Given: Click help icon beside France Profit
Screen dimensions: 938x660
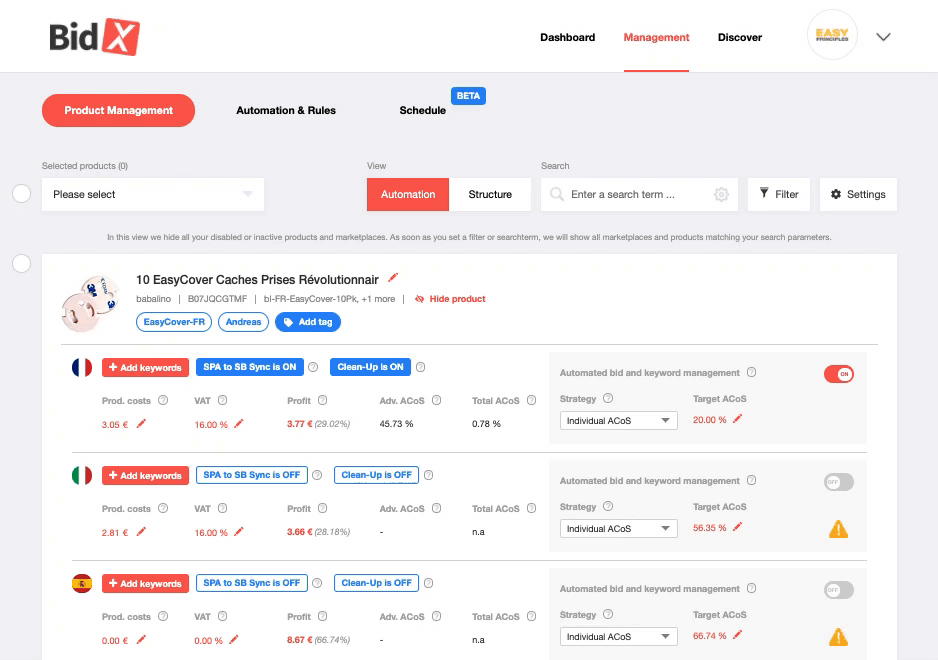Looking at the screenshot, I should tap(322, 400).
